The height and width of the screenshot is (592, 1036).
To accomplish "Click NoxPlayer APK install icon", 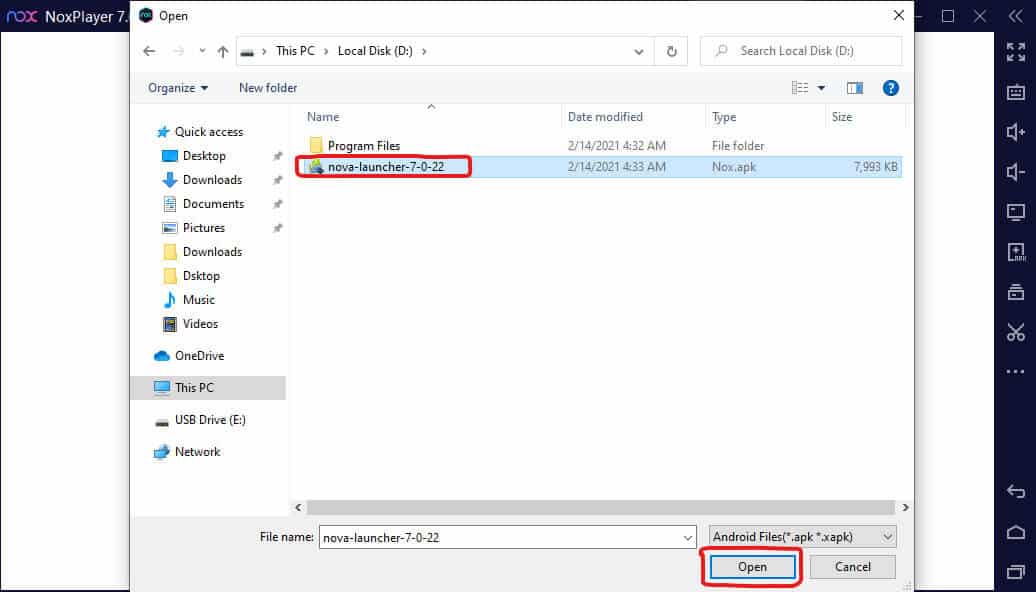I will coord(1016,252).
